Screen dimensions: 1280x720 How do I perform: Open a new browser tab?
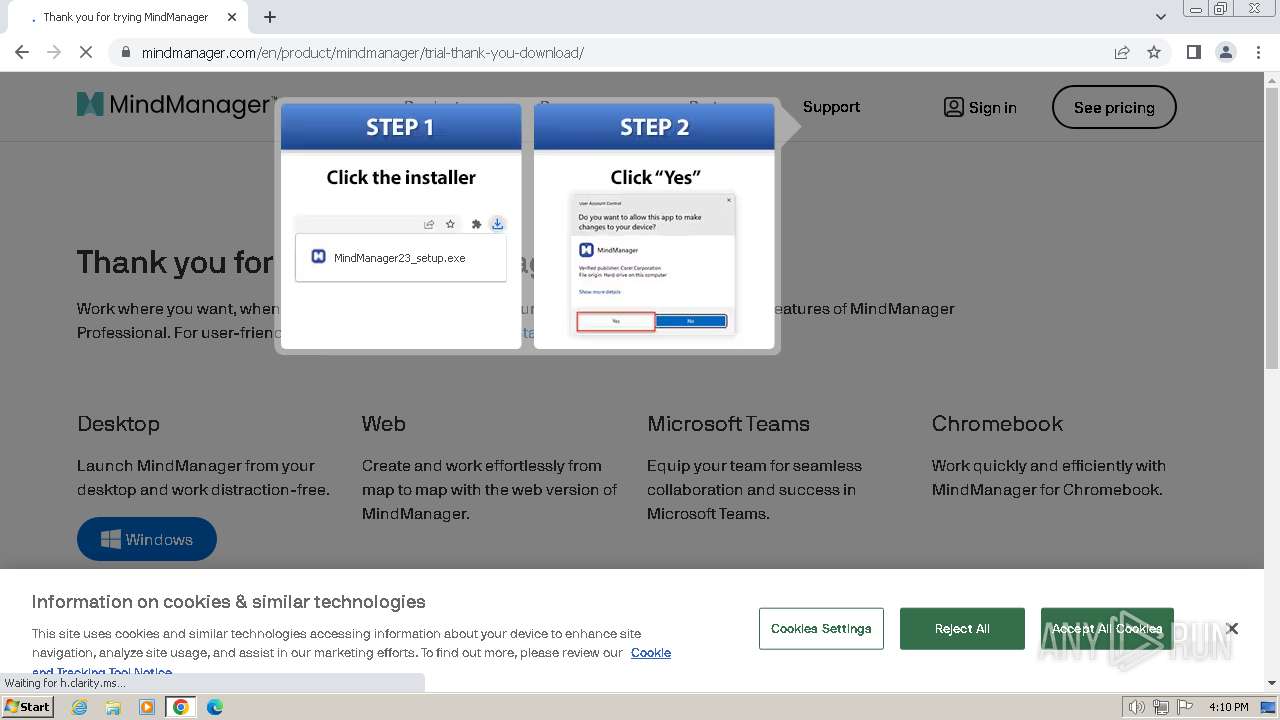tap(270, 17)
